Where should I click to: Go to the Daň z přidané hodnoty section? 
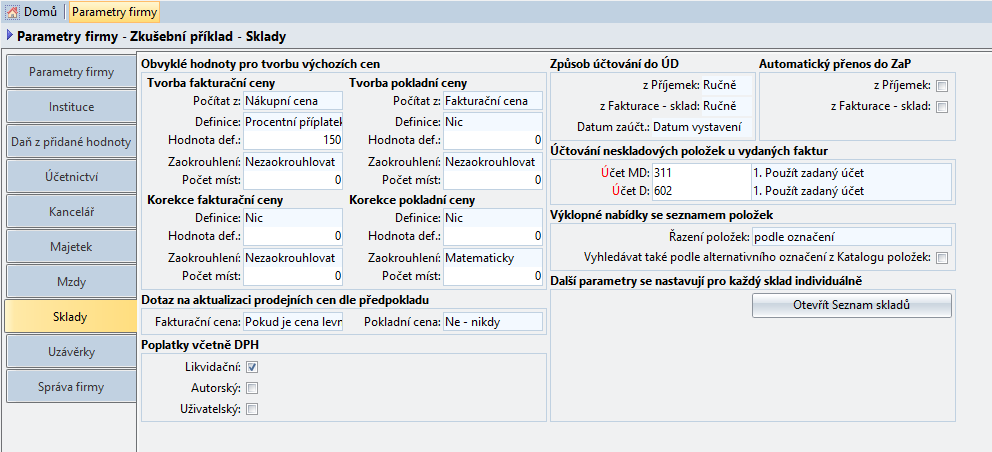(71, 142)
